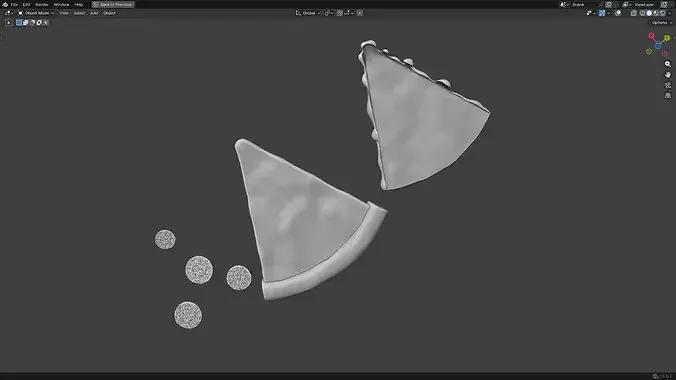The width and height of the screenshot is (676, 380).
Task: Click the new view layer icon
Action: 664,4
